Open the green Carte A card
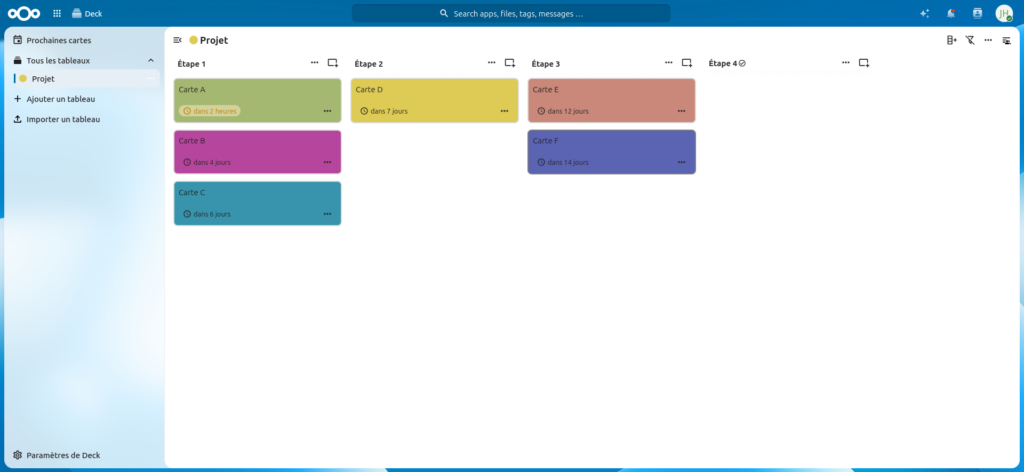 [257, 101]
